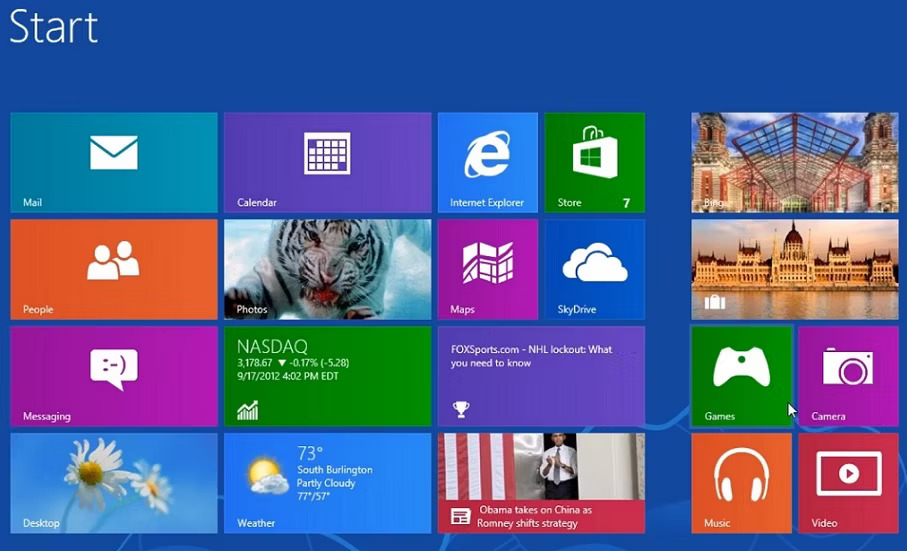Open the Windows Store tile
Viewport: 907px width, 551px height.
(x=594, y=162)
